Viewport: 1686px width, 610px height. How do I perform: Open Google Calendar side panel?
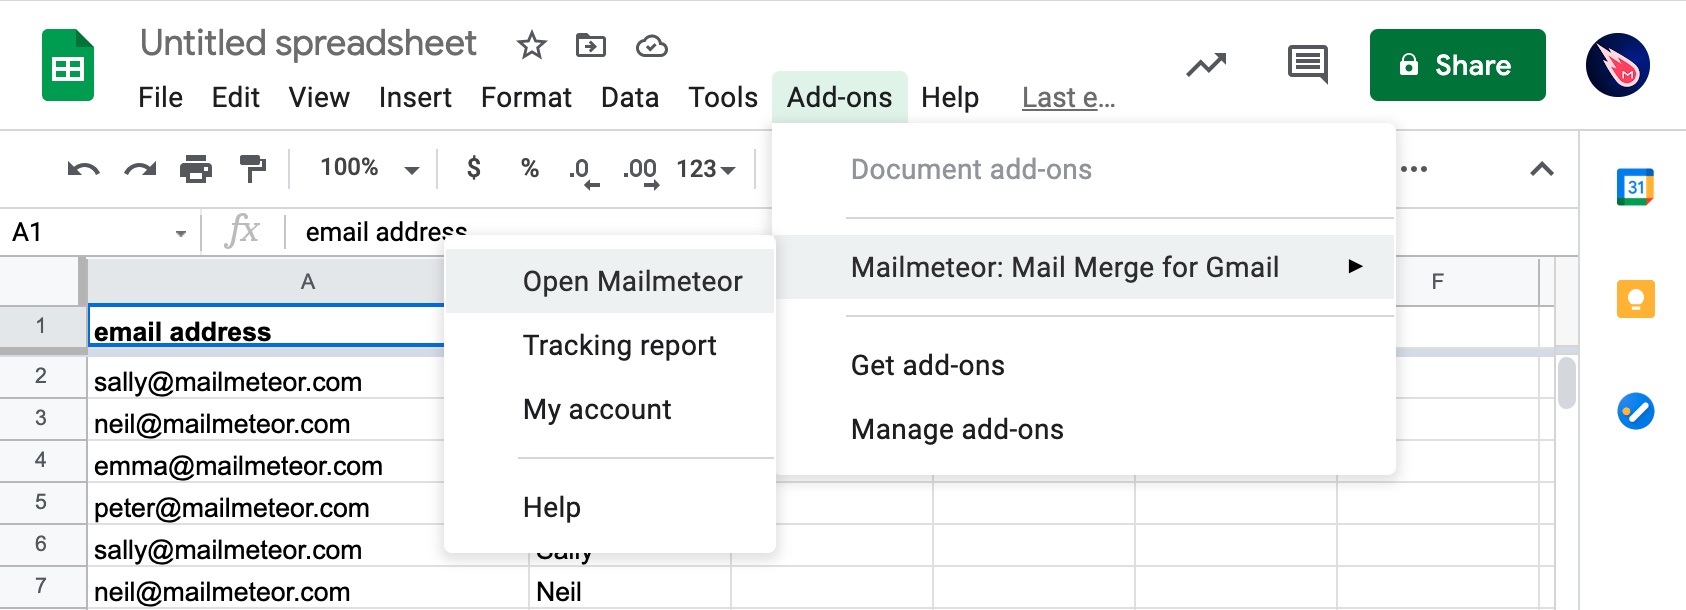(x=1635, y=187)
